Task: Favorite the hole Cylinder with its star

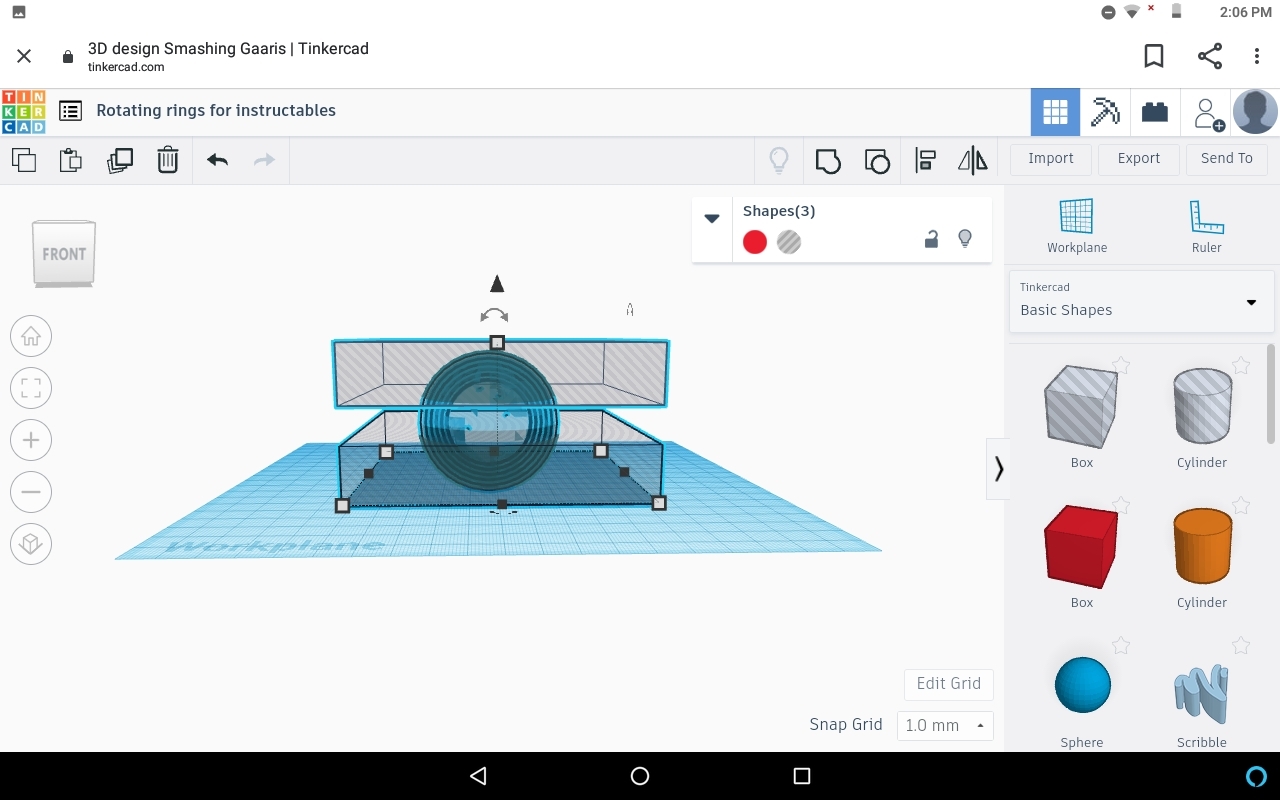Action: pos(1241,365)
